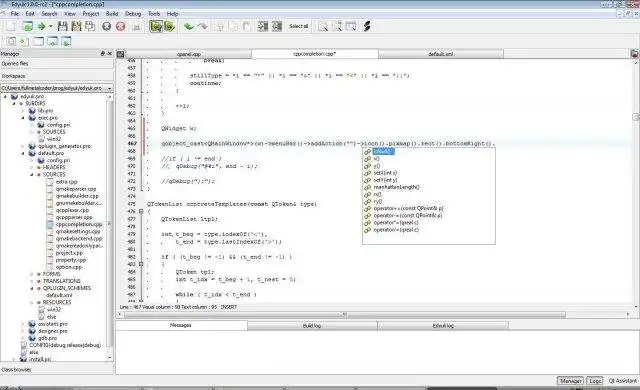Click the Find next magnifier icon
Screen dimensions: 640x390
click(337, 27)
